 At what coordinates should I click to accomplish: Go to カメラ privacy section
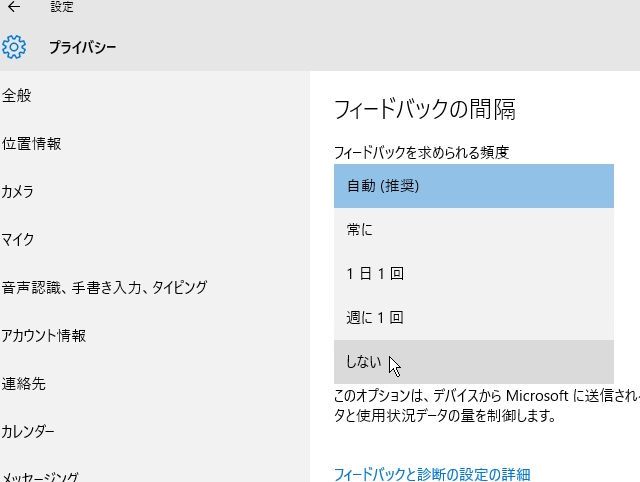pos(17,191)
